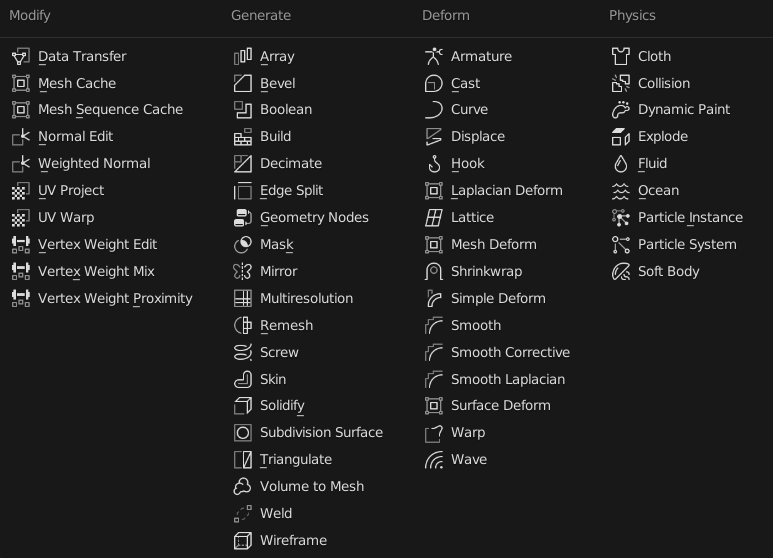Add the Simple Deform modifier
This screenshot has height=558, width=773.
click(486, 299)
